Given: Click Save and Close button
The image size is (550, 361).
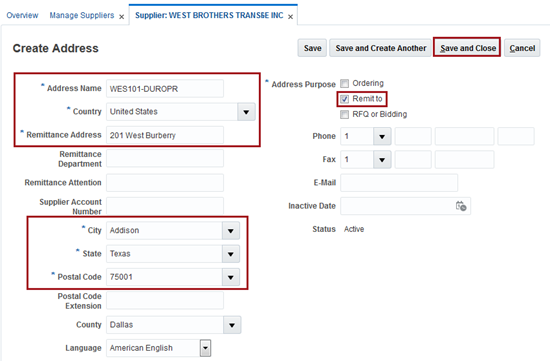Looking at the screenshot, I should tap(468, 48).
